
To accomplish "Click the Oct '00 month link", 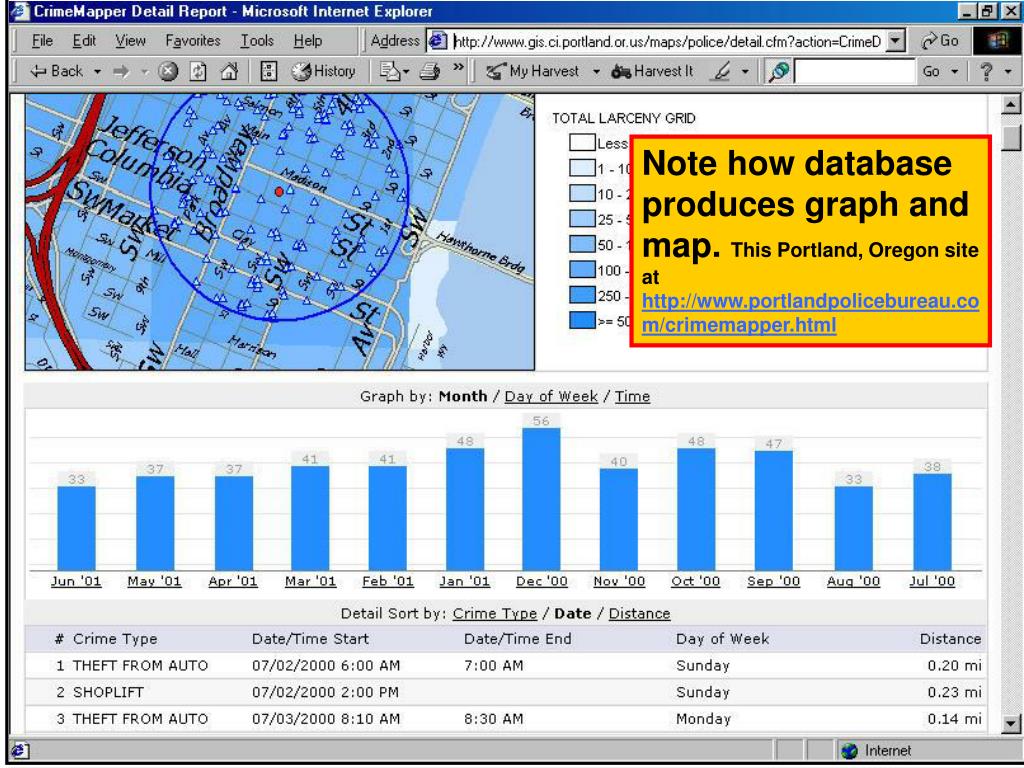I will pyautogui.click(x=696, y=581).
